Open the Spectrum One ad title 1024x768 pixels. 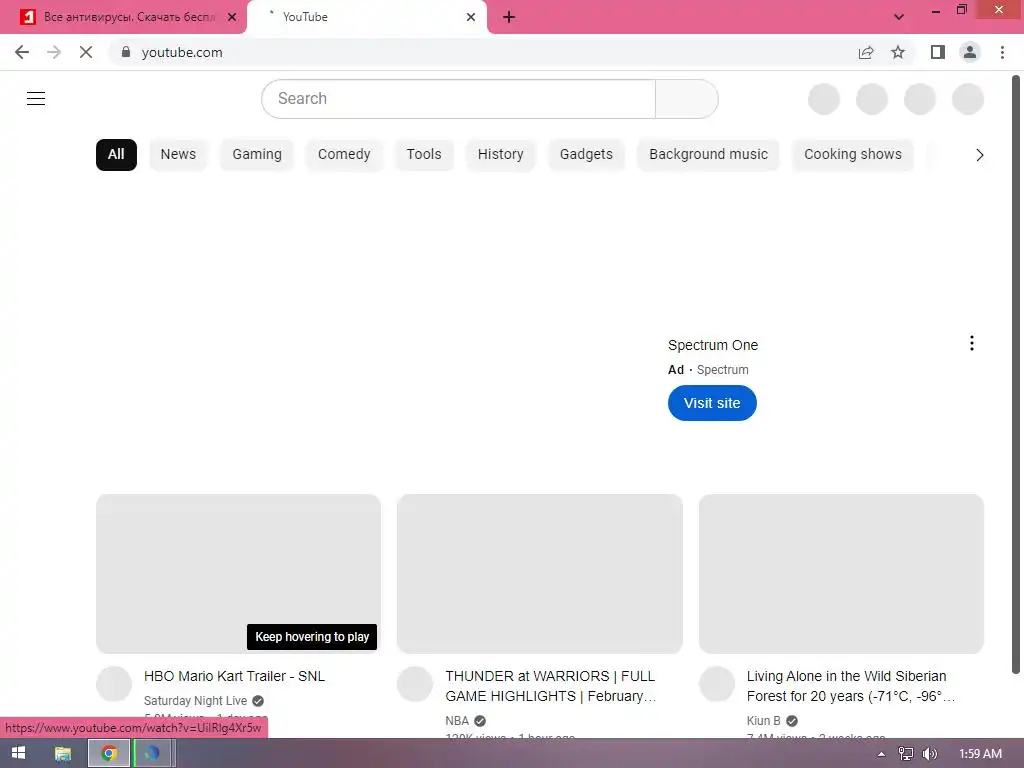click(x=712, y=345)
